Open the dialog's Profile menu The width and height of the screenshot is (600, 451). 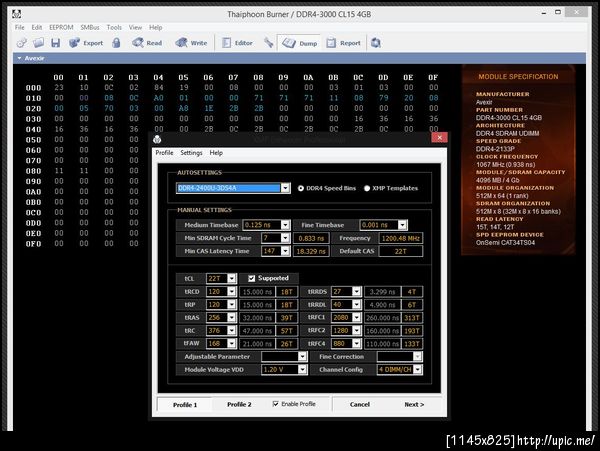click(x=164, y=153)
